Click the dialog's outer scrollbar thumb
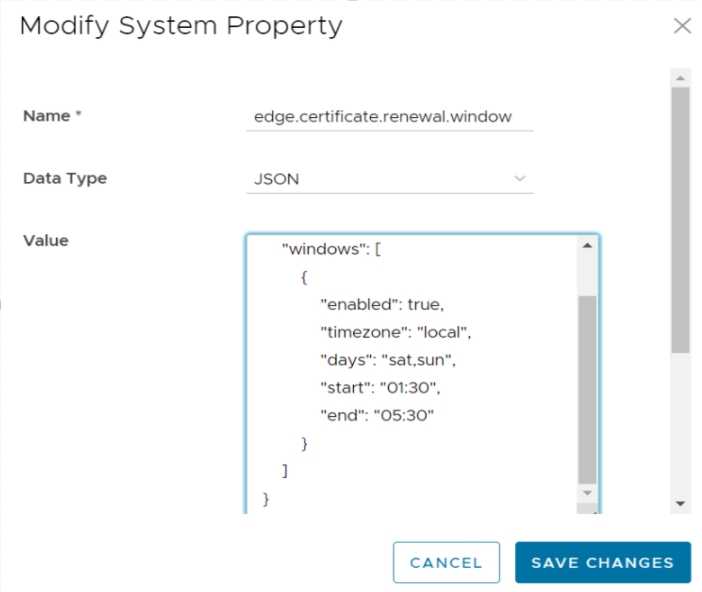Image resolution: width=702 pixels, height=592 pixels. coord(680,220)
